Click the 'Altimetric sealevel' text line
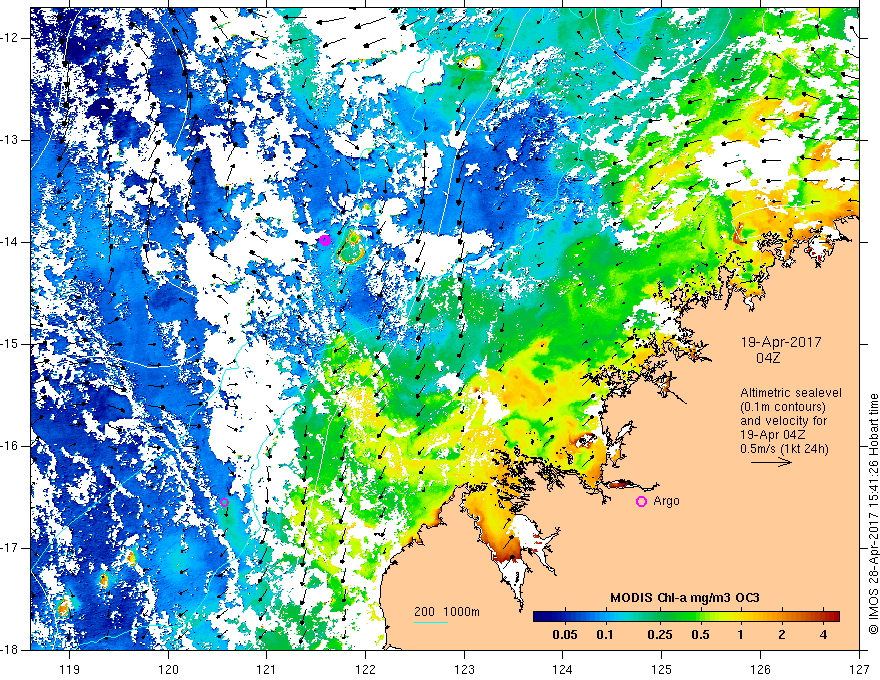The height and width of the screenshot is (680, 880). coord(791,393)
